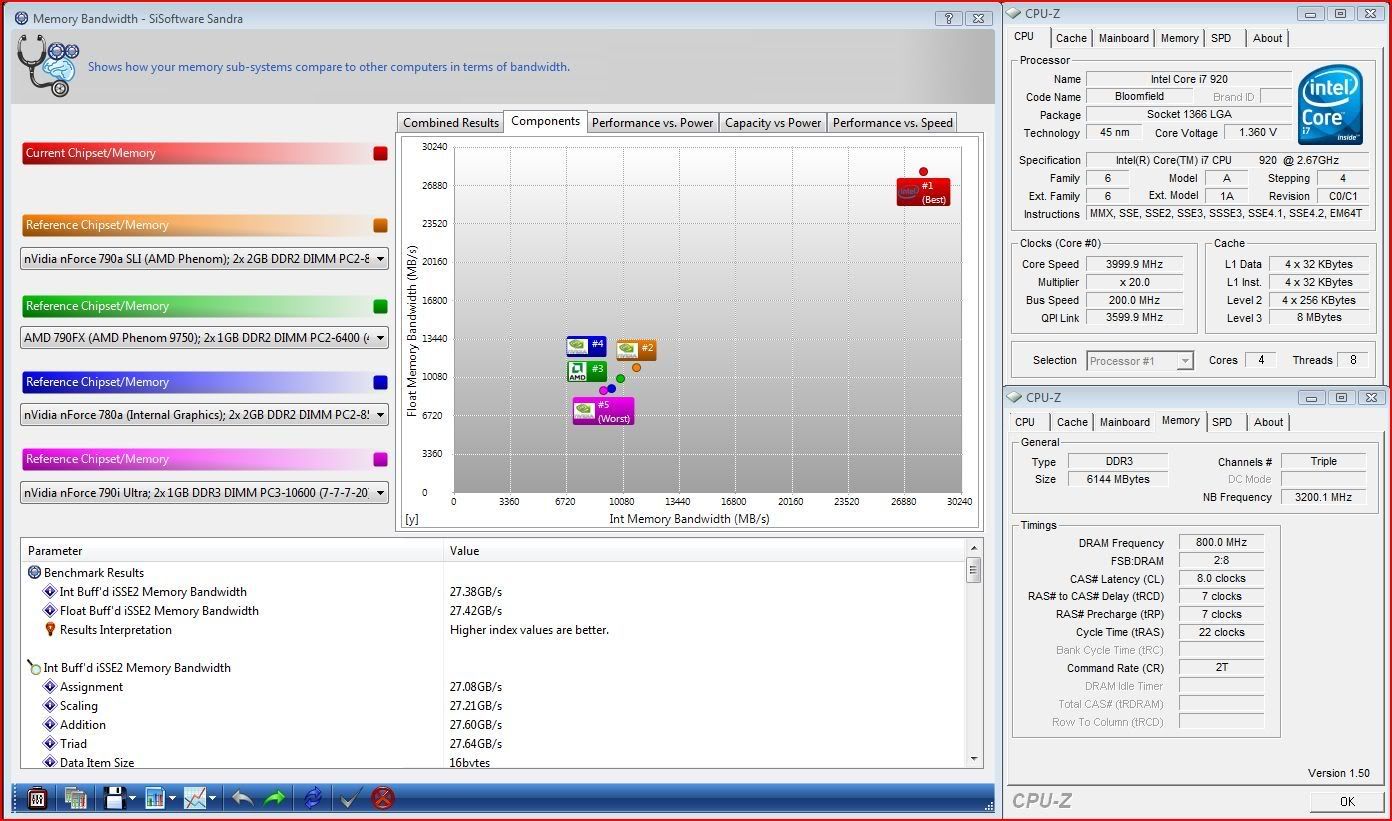Click the results list scroll up arrow
Image resolution: width=1392 pixels, height=821 pixels.
click(974, 548)
